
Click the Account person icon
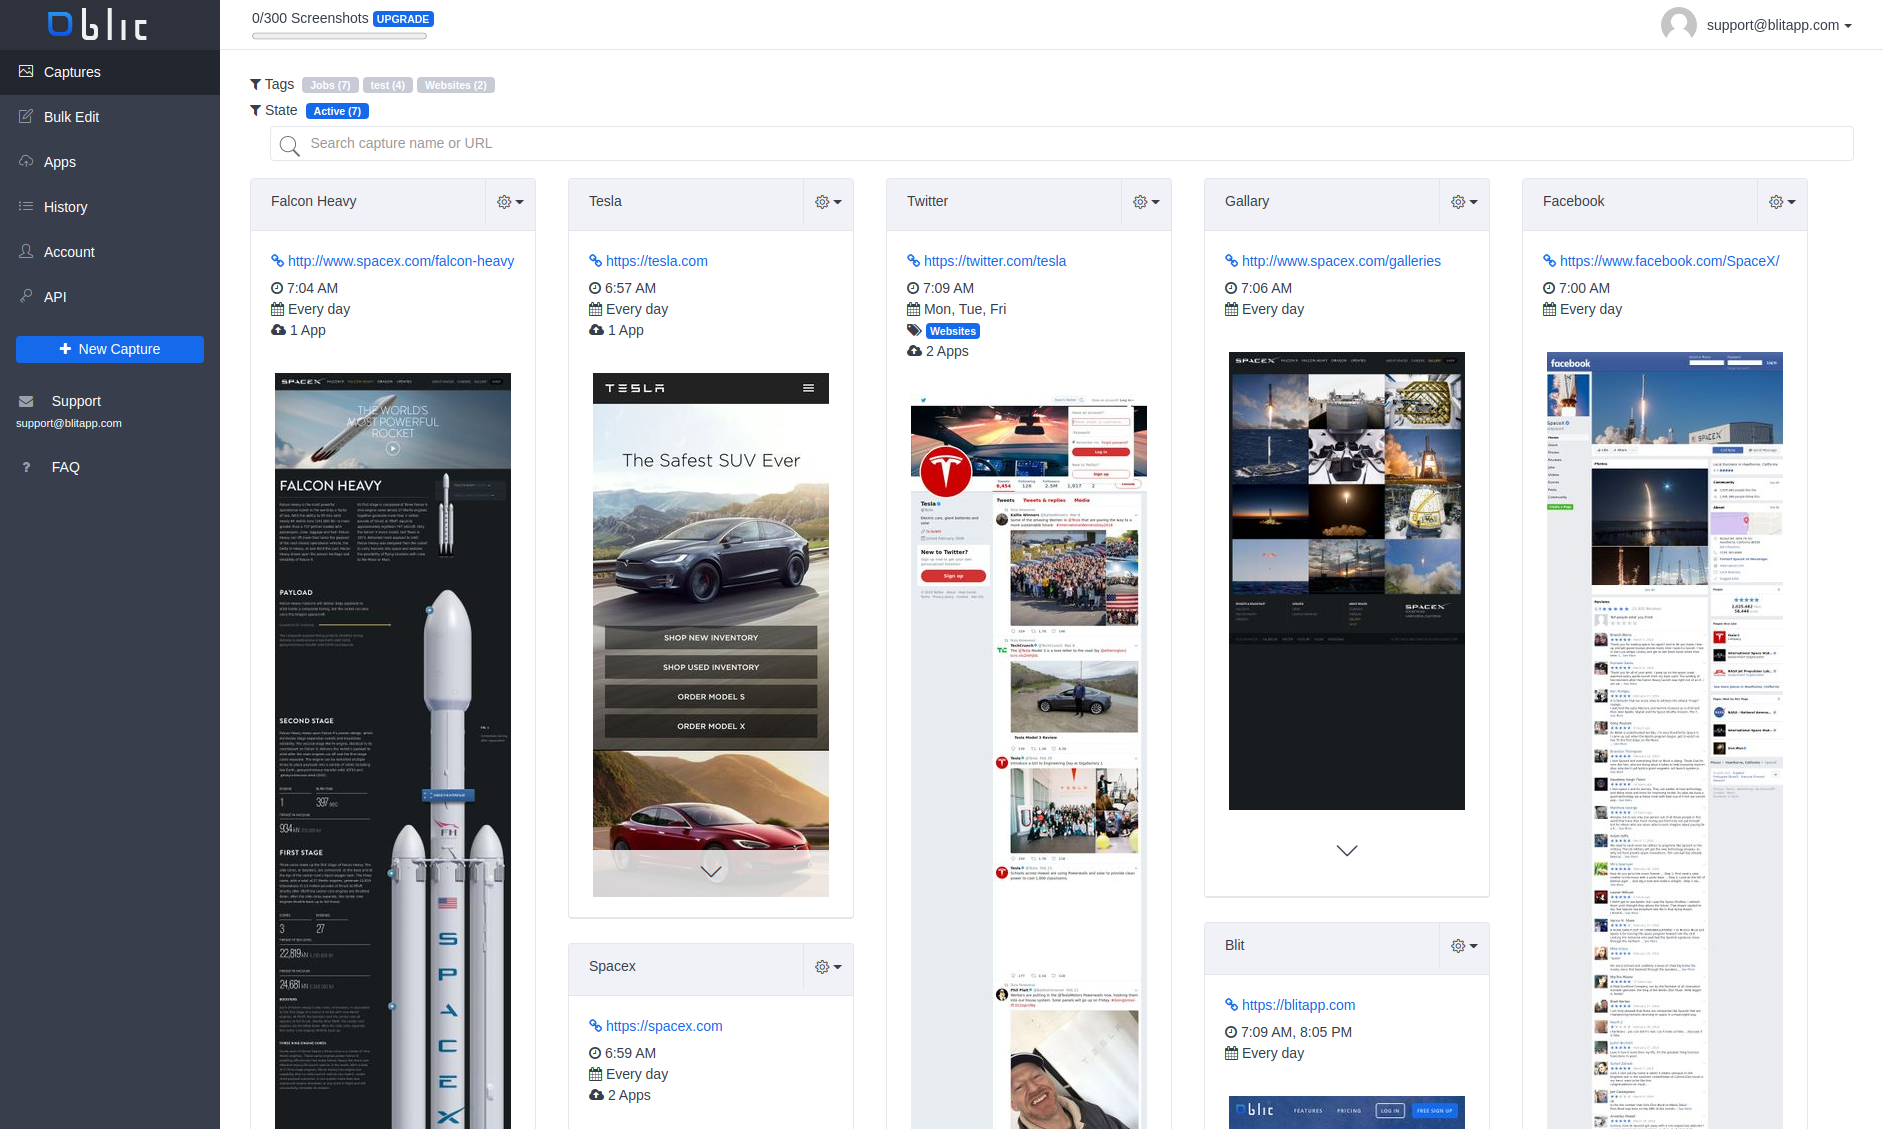27,252
